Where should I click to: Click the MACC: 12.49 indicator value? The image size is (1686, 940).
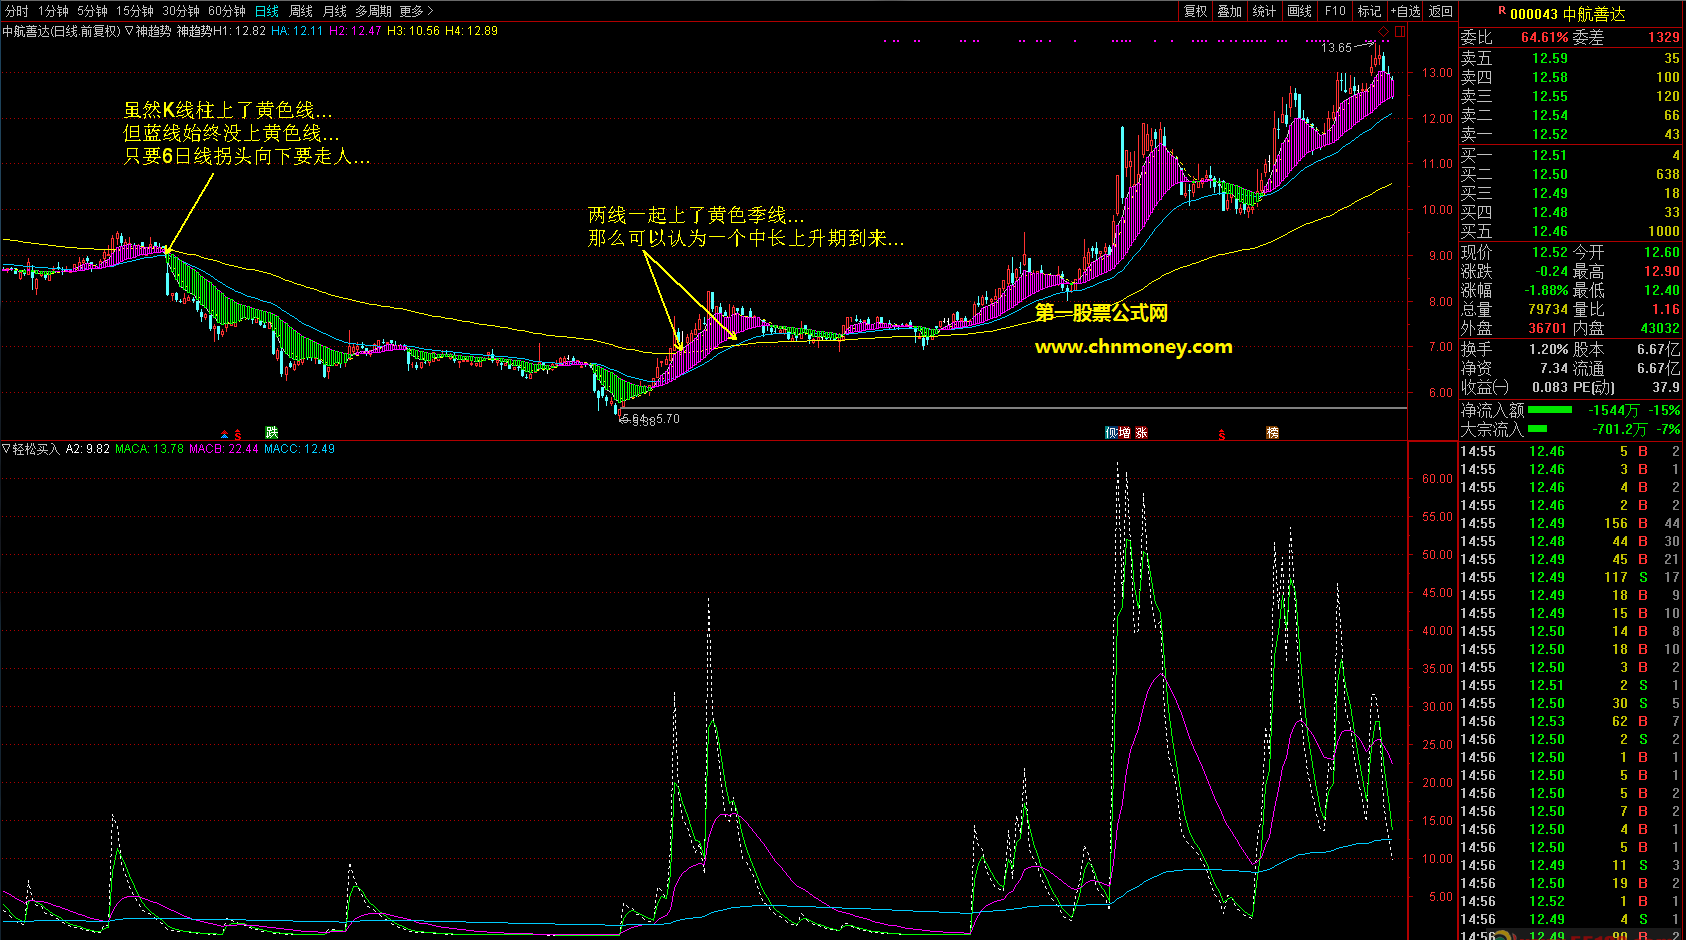coord(300,449)
